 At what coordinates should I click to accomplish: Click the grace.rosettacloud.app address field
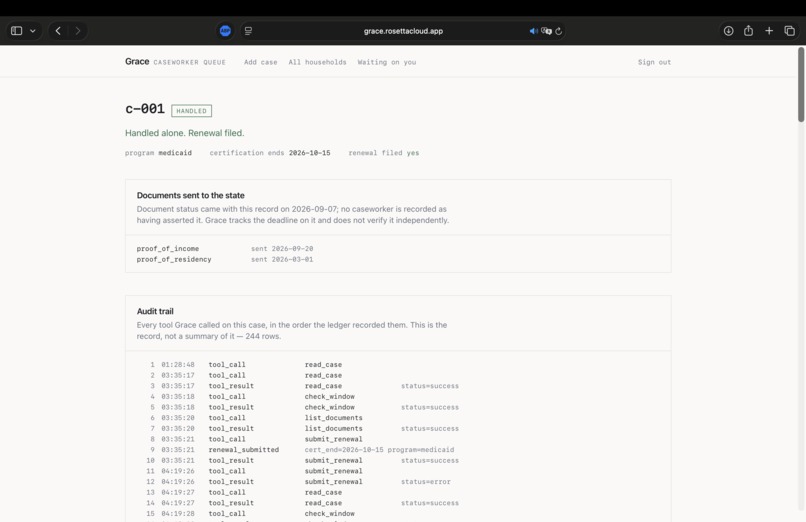(x=403, y=31)
